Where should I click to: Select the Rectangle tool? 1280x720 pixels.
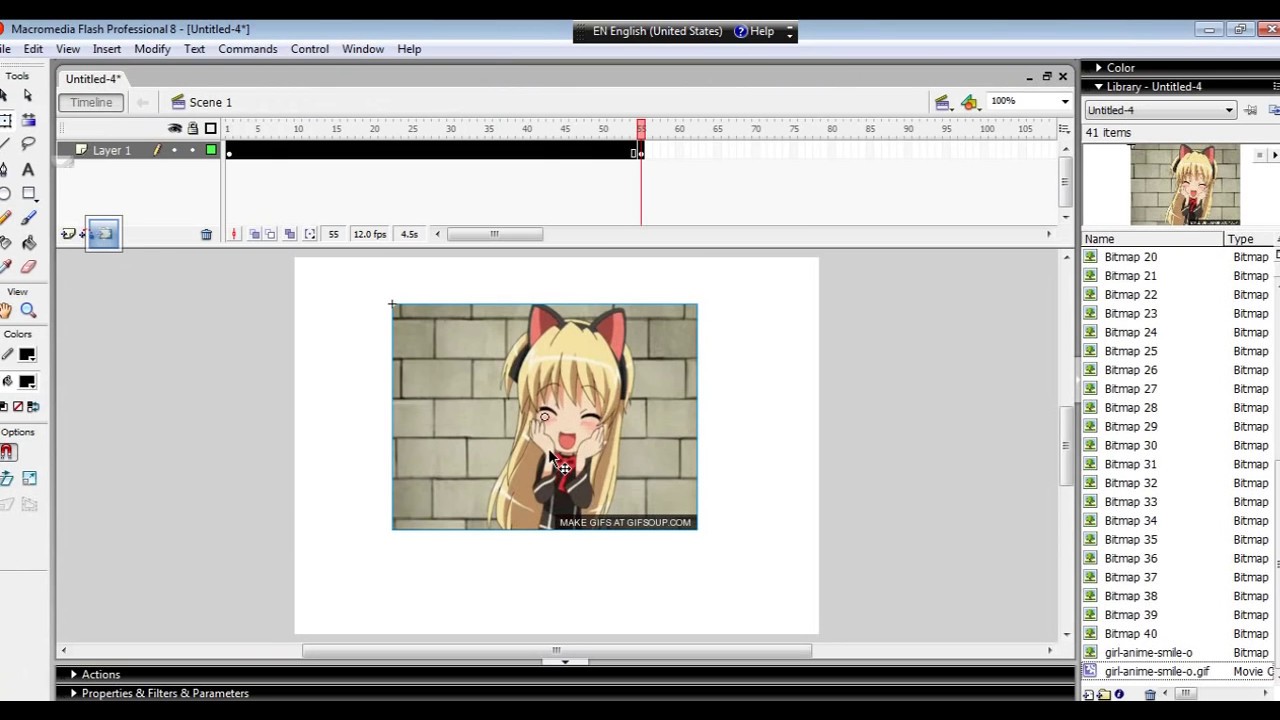(28, 194)
